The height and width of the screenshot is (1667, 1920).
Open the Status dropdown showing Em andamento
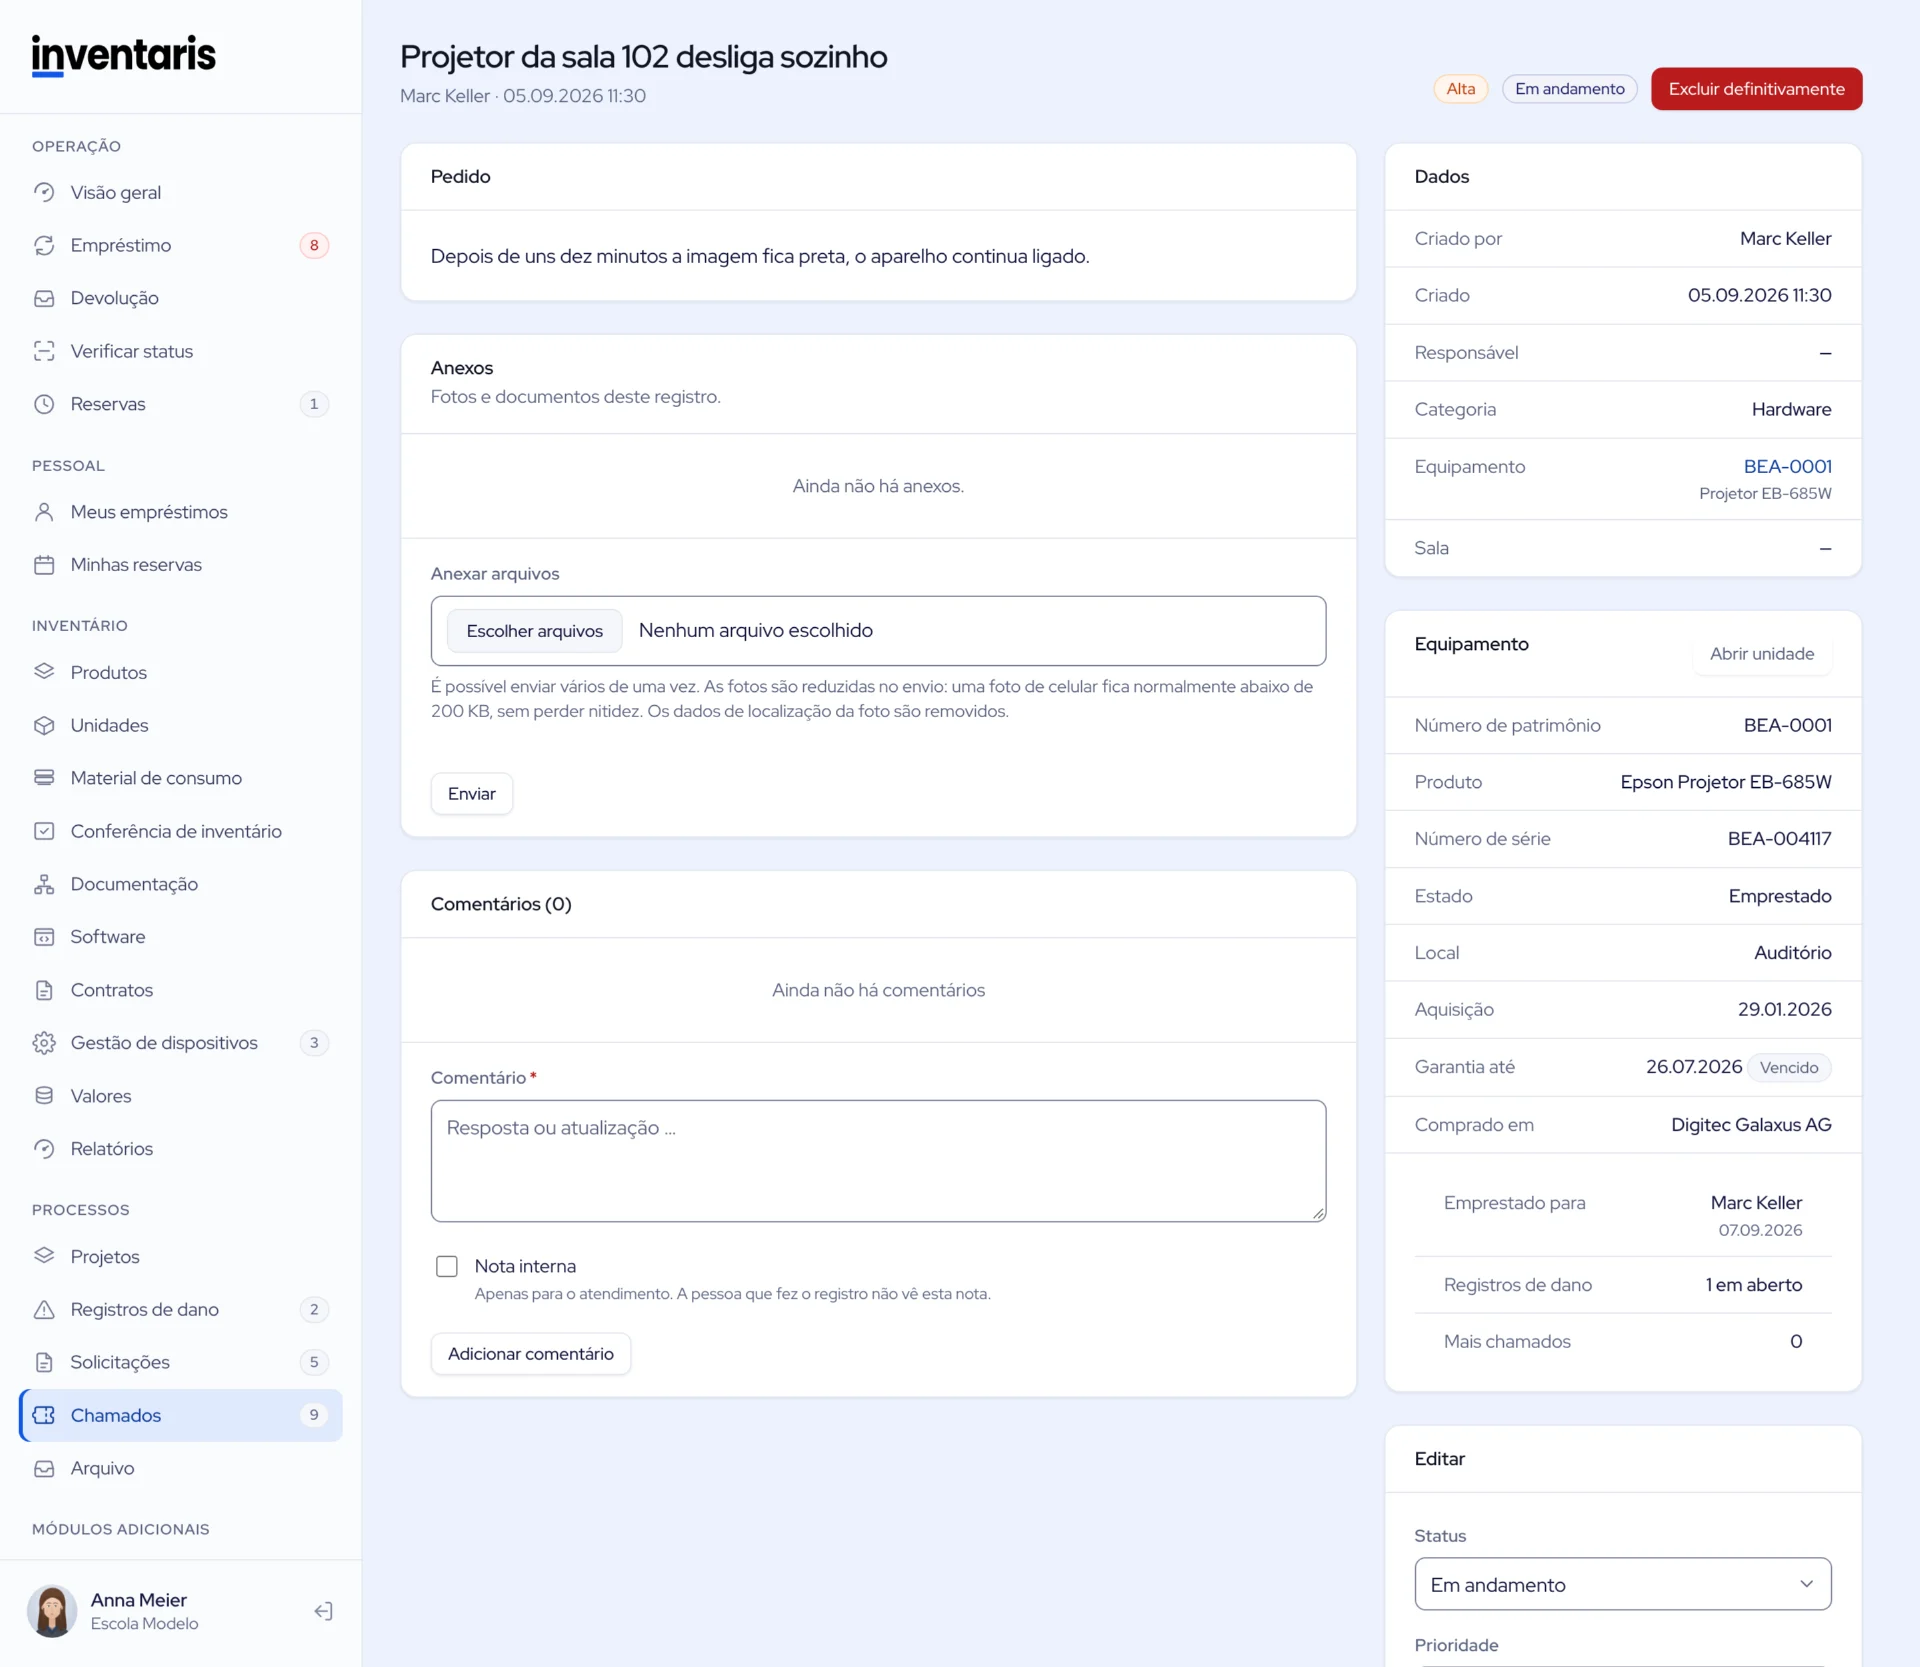point(1622,1584)
